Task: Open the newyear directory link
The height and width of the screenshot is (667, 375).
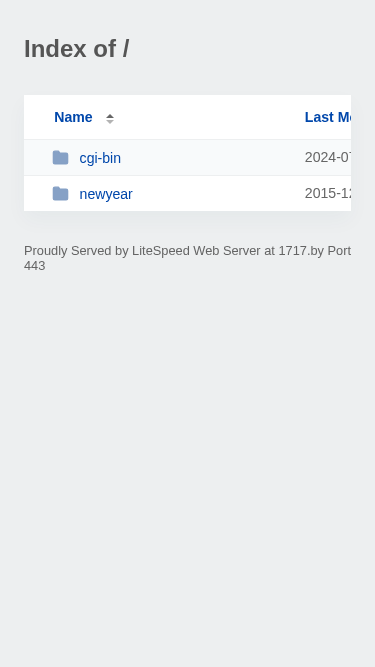Action: [x=106, y=194]
